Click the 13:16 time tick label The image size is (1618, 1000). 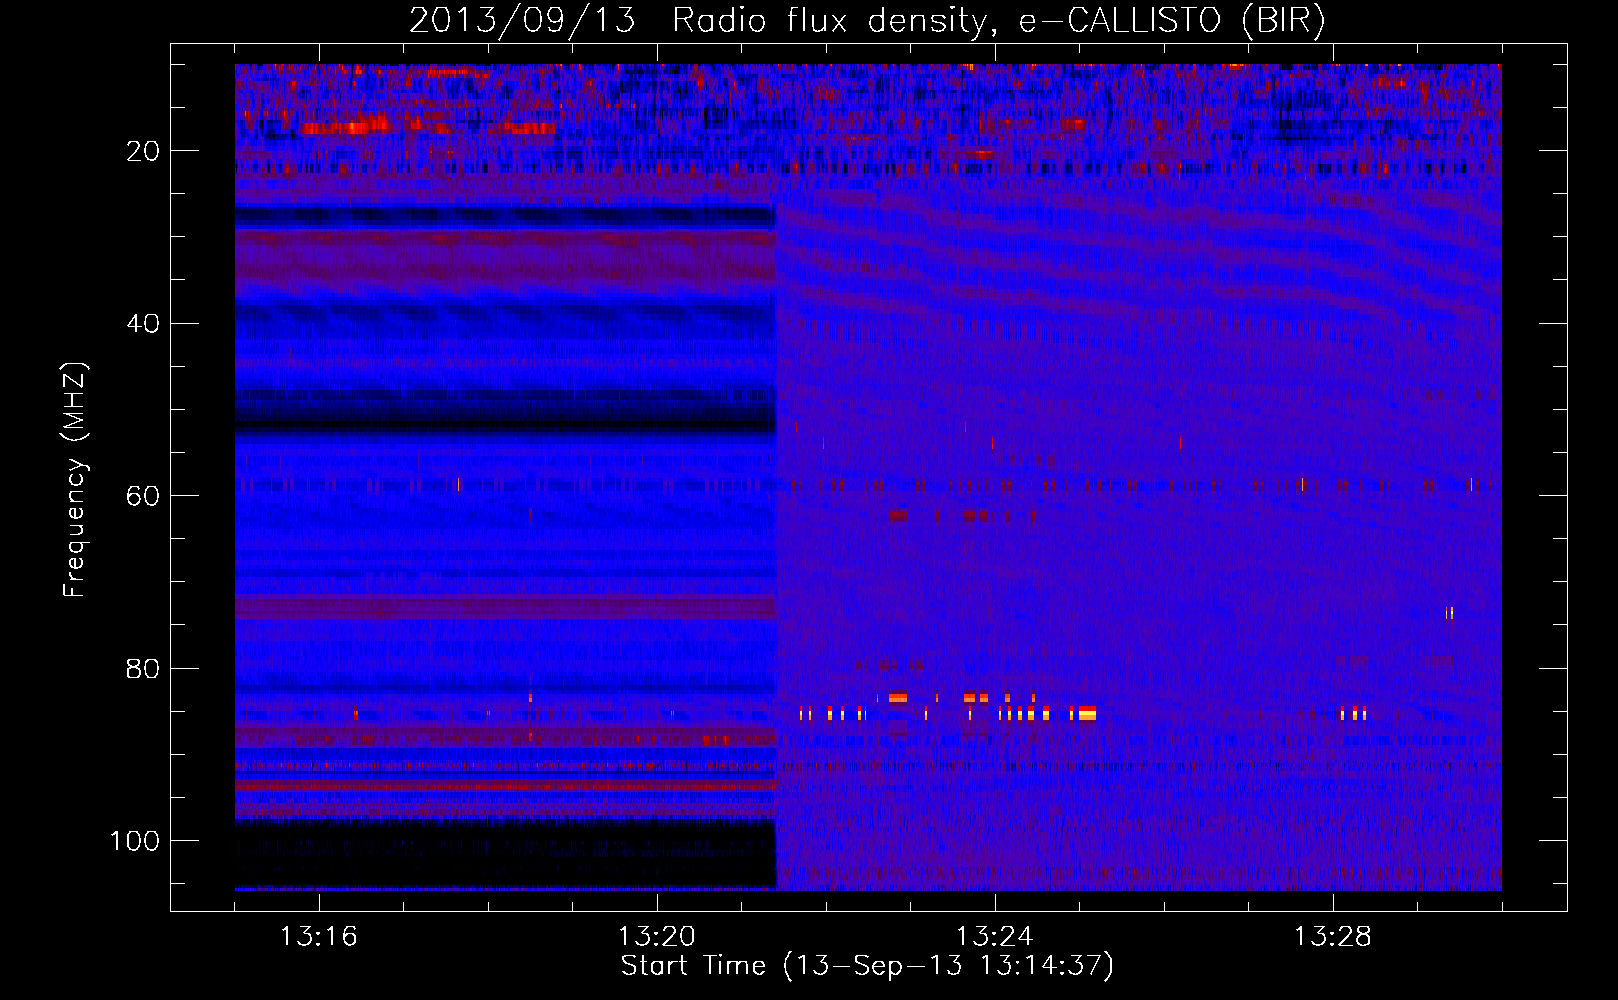click(318, 937)
